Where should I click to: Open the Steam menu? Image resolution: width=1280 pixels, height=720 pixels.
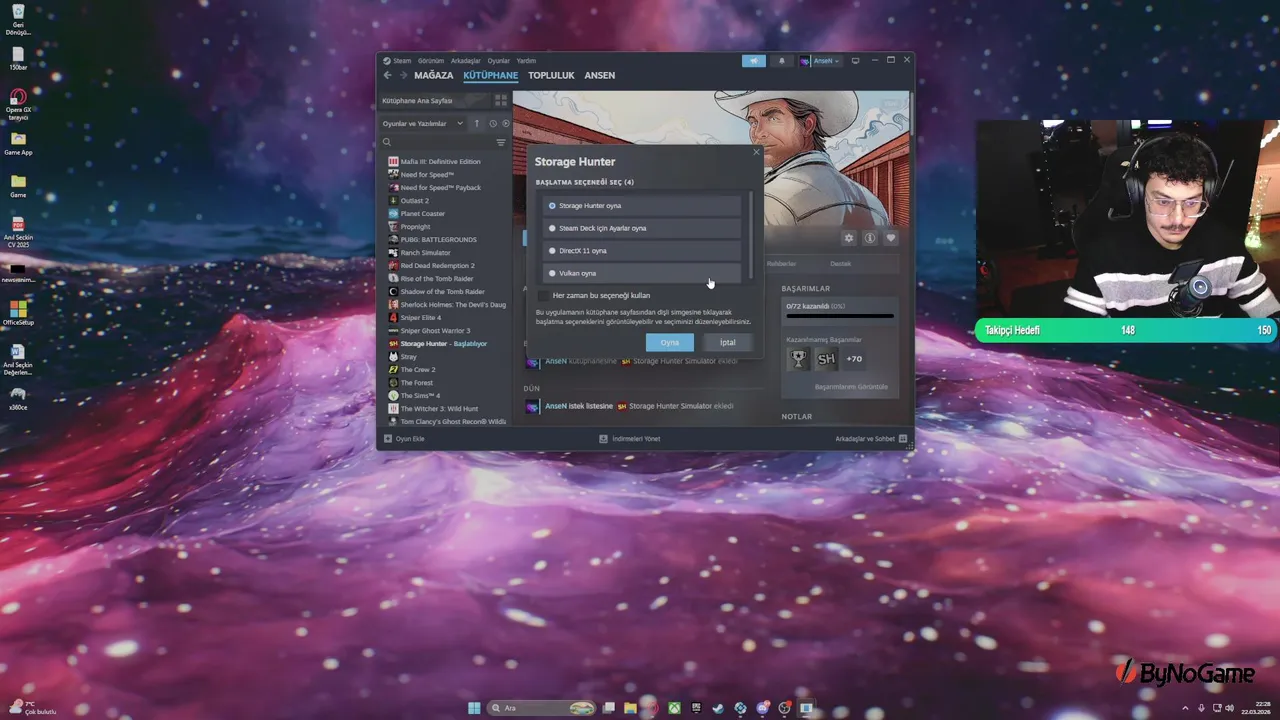pos(402,61)
